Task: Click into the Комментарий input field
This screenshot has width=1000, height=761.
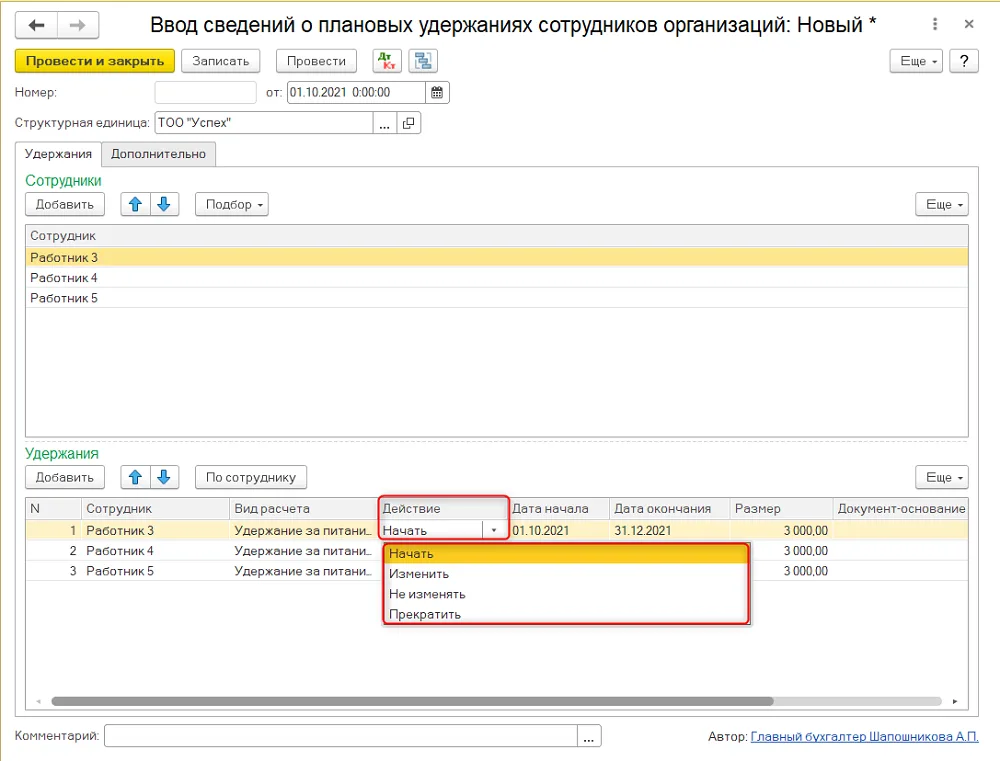Action: 341,735
